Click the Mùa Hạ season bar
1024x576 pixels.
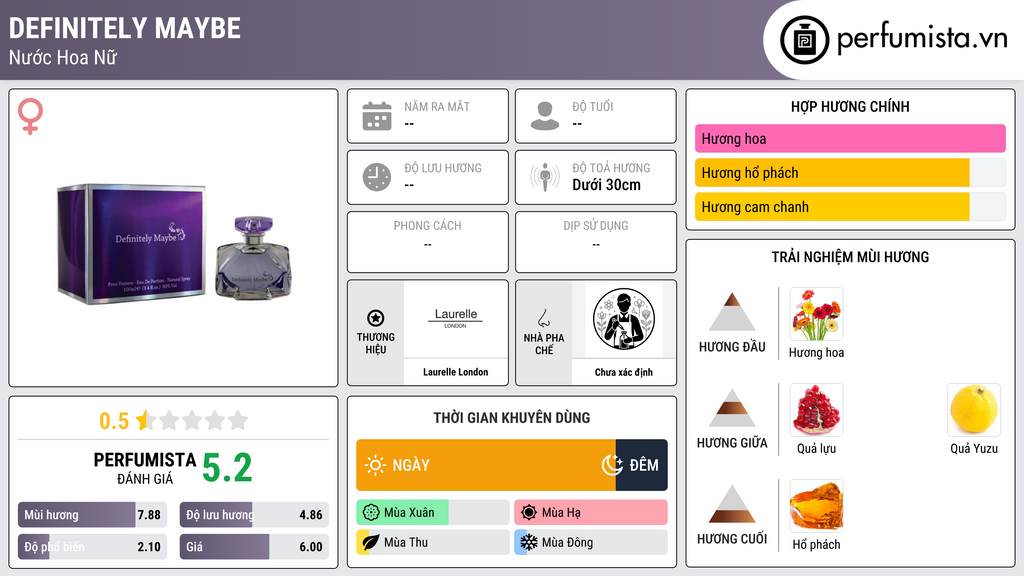pos(590,513)
